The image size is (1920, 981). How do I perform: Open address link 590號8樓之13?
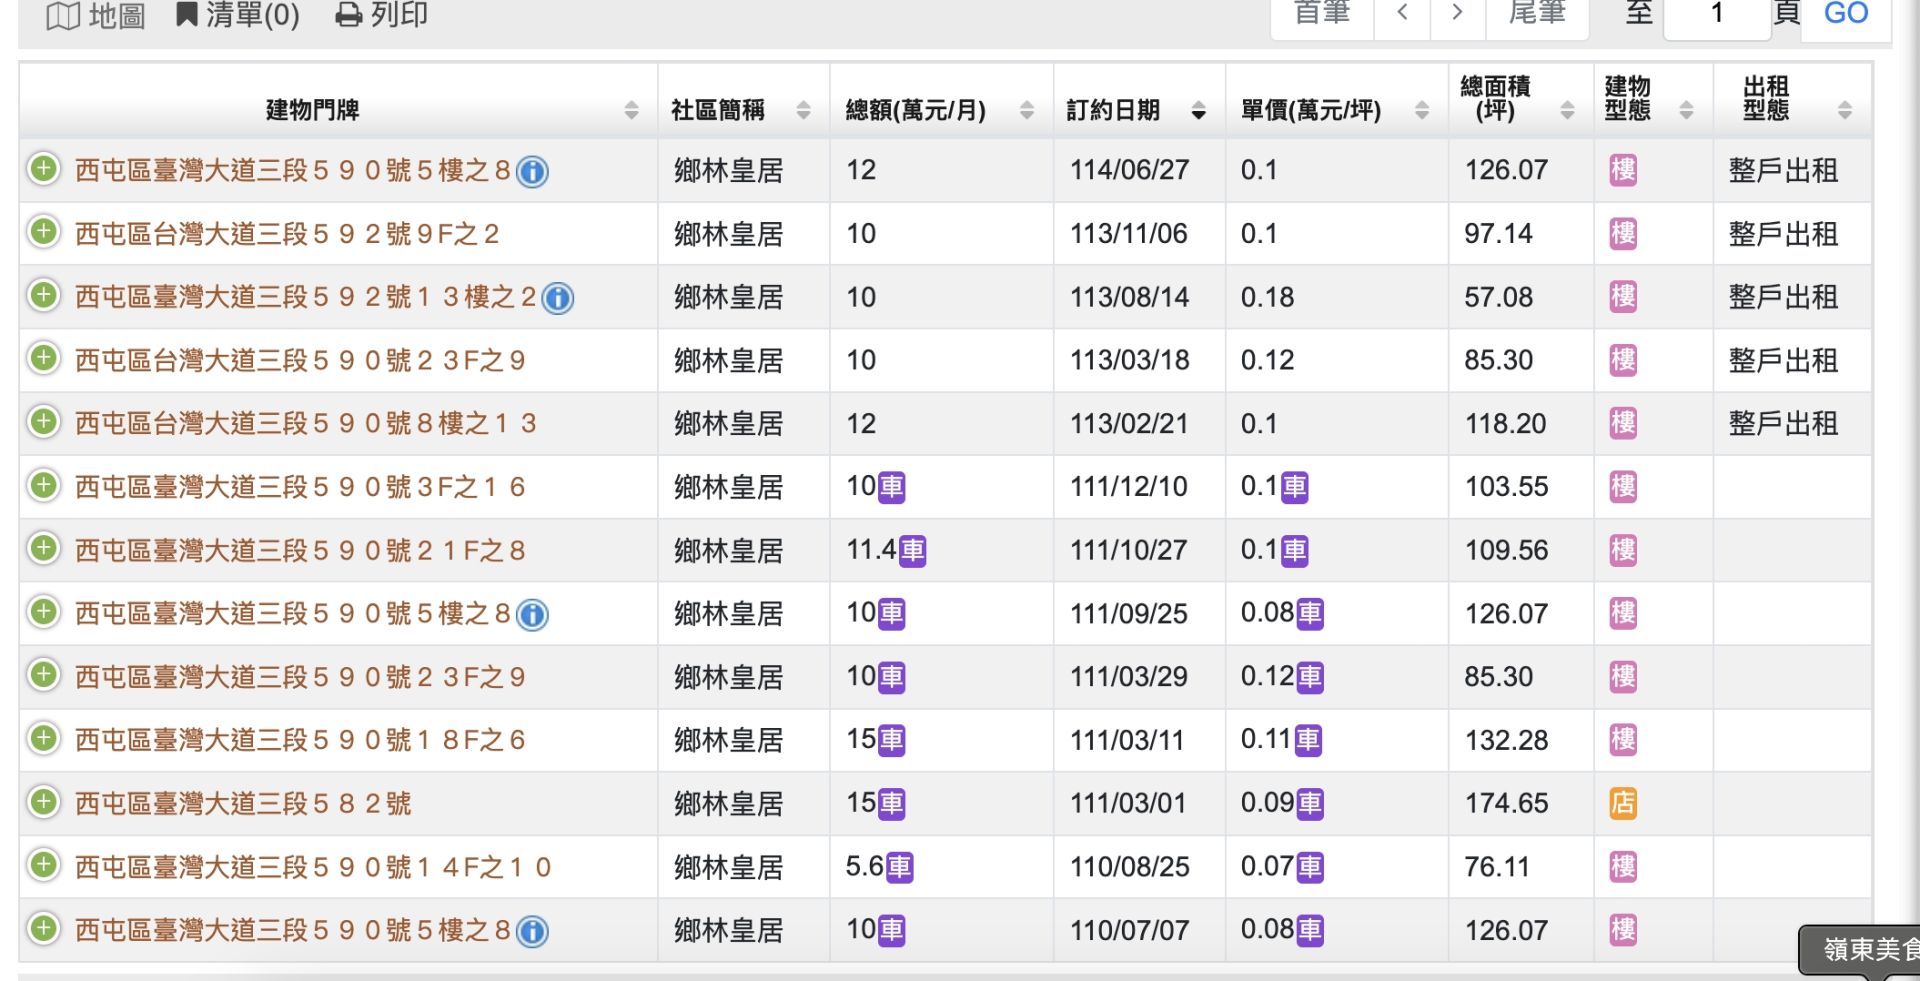tap(306, 423)
